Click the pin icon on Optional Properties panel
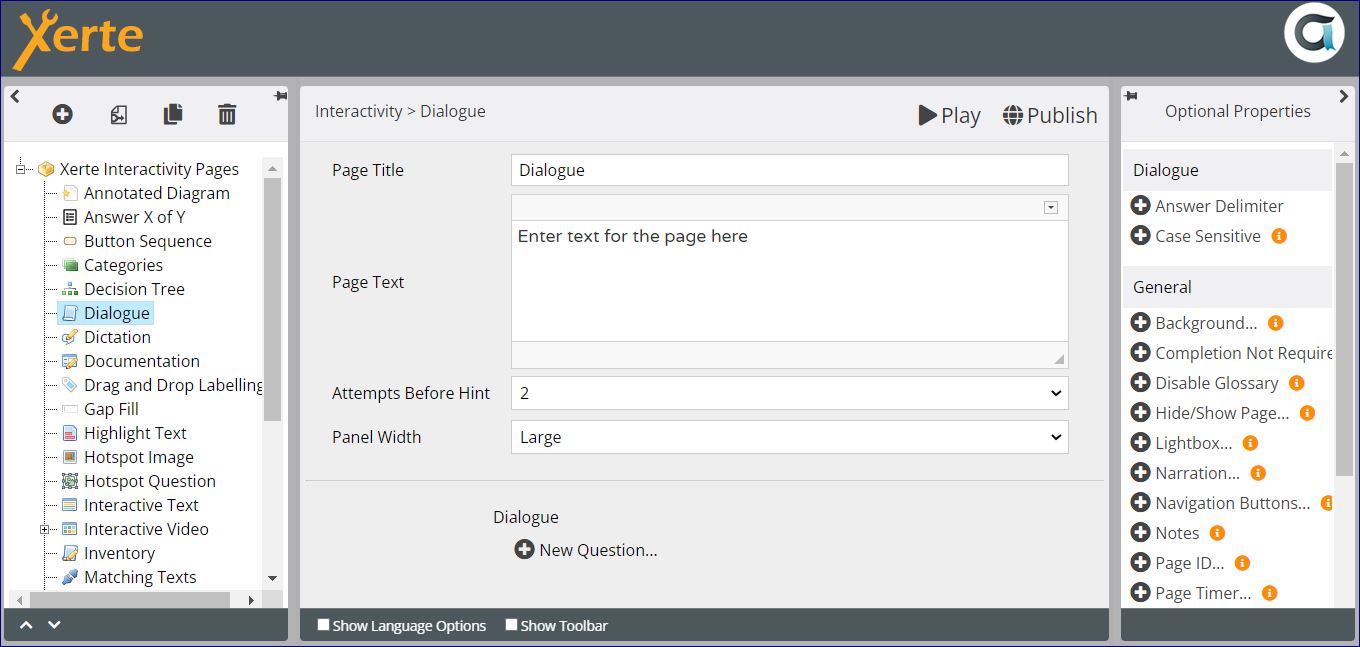Screen dimensions: 1360x647 pos(1131,96)
